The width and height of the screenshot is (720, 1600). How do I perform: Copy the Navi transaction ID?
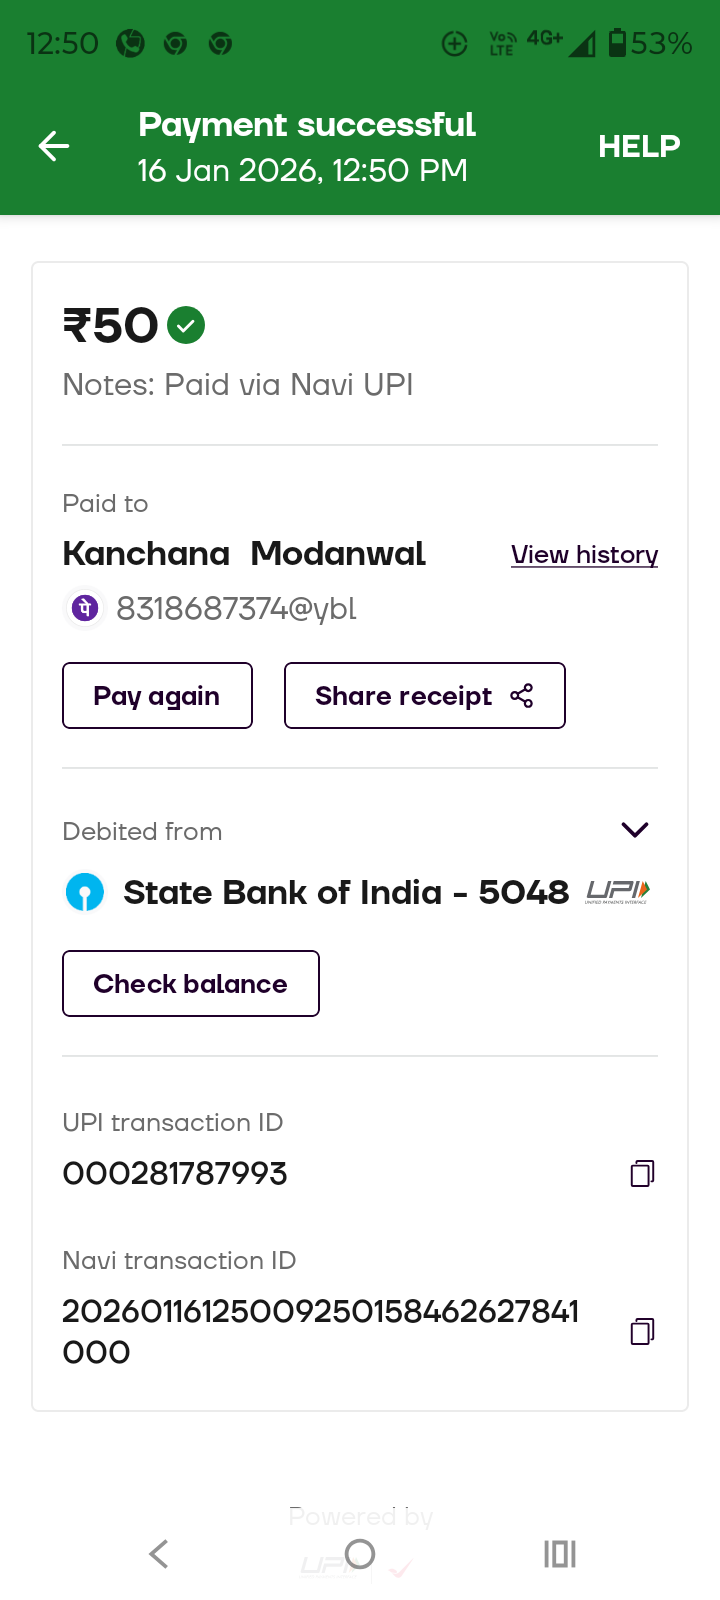click(x=642, y=1331)
